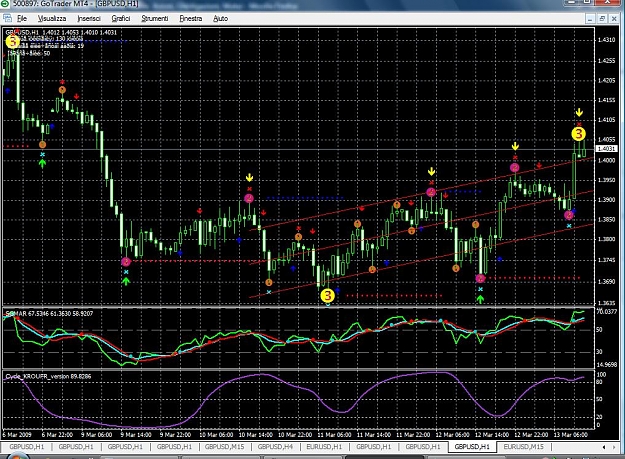Click the 1.4310 price scale label
625x459 pixels.
tap(606, 40)
